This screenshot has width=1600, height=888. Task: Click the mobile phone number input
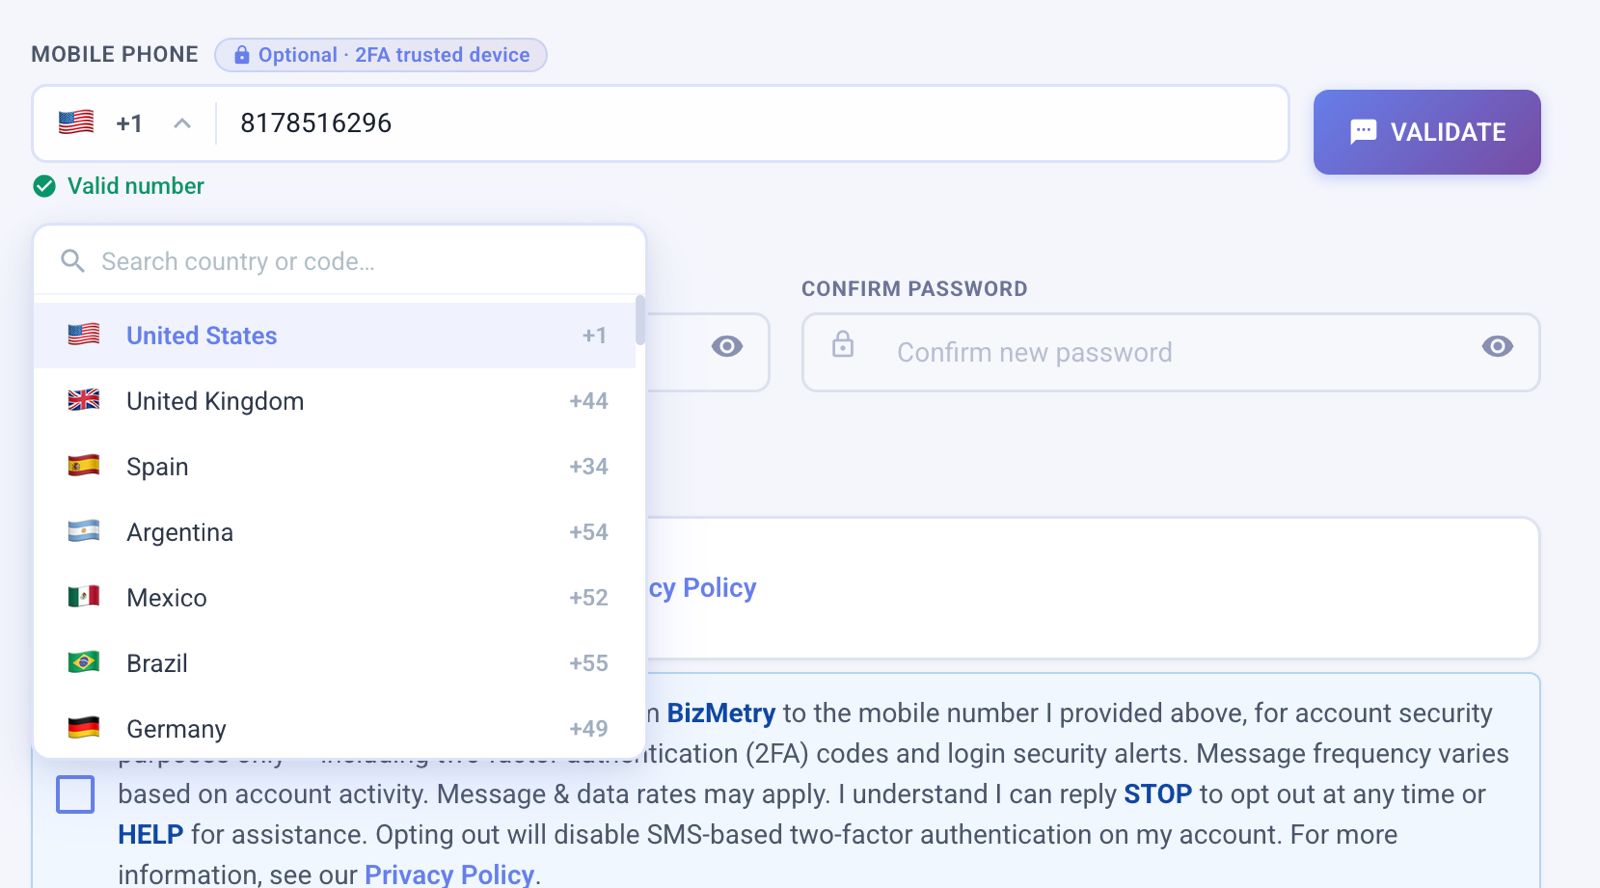752,123
